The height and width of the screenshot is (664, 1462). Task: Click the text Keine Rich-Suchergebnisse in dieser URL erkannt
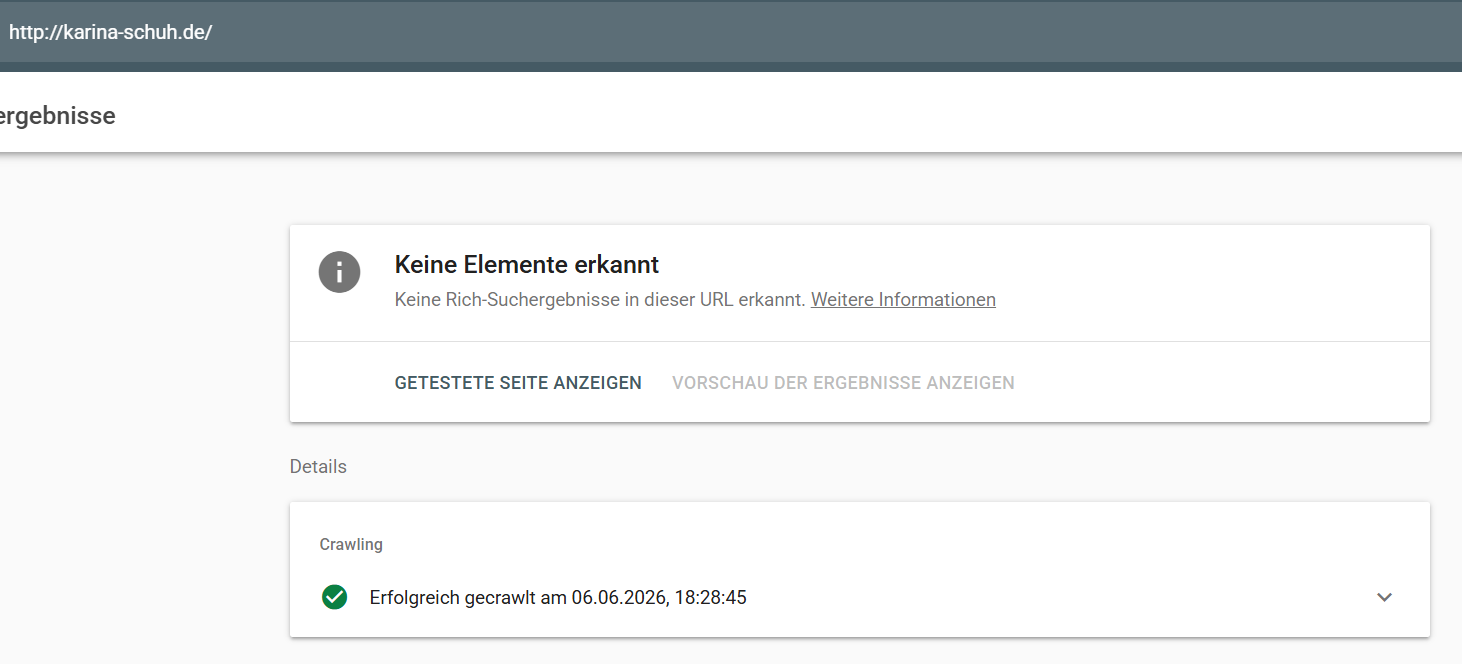click(600, 299)
